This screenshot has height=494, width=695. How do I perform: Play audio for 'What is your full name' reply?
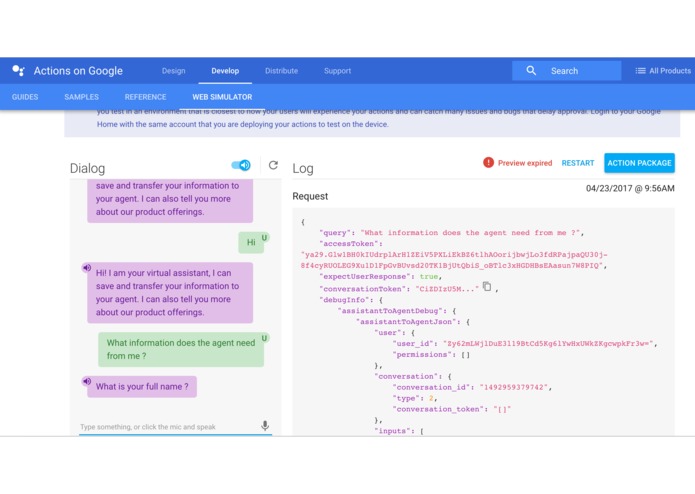[86, 381]
